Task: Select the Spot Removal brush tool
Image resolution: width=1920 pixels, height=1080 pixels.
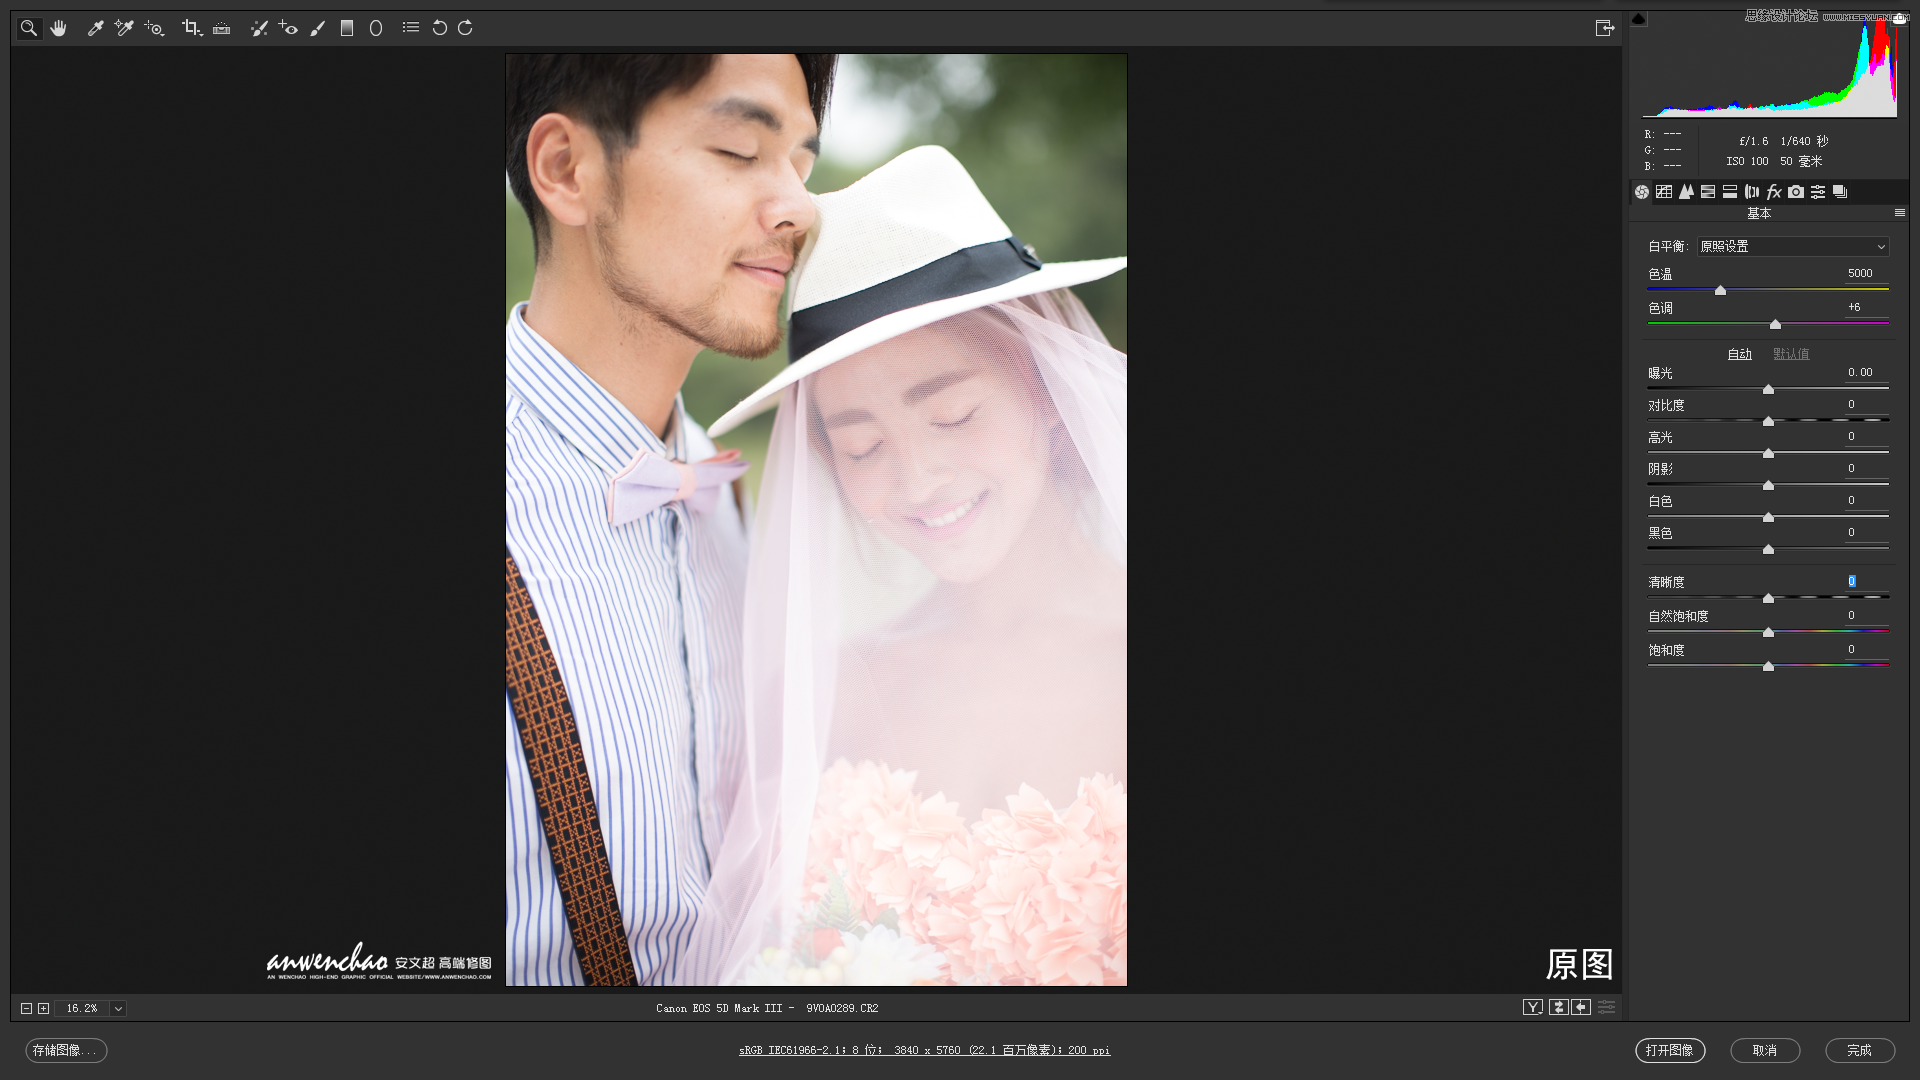Action: [259, 28]
